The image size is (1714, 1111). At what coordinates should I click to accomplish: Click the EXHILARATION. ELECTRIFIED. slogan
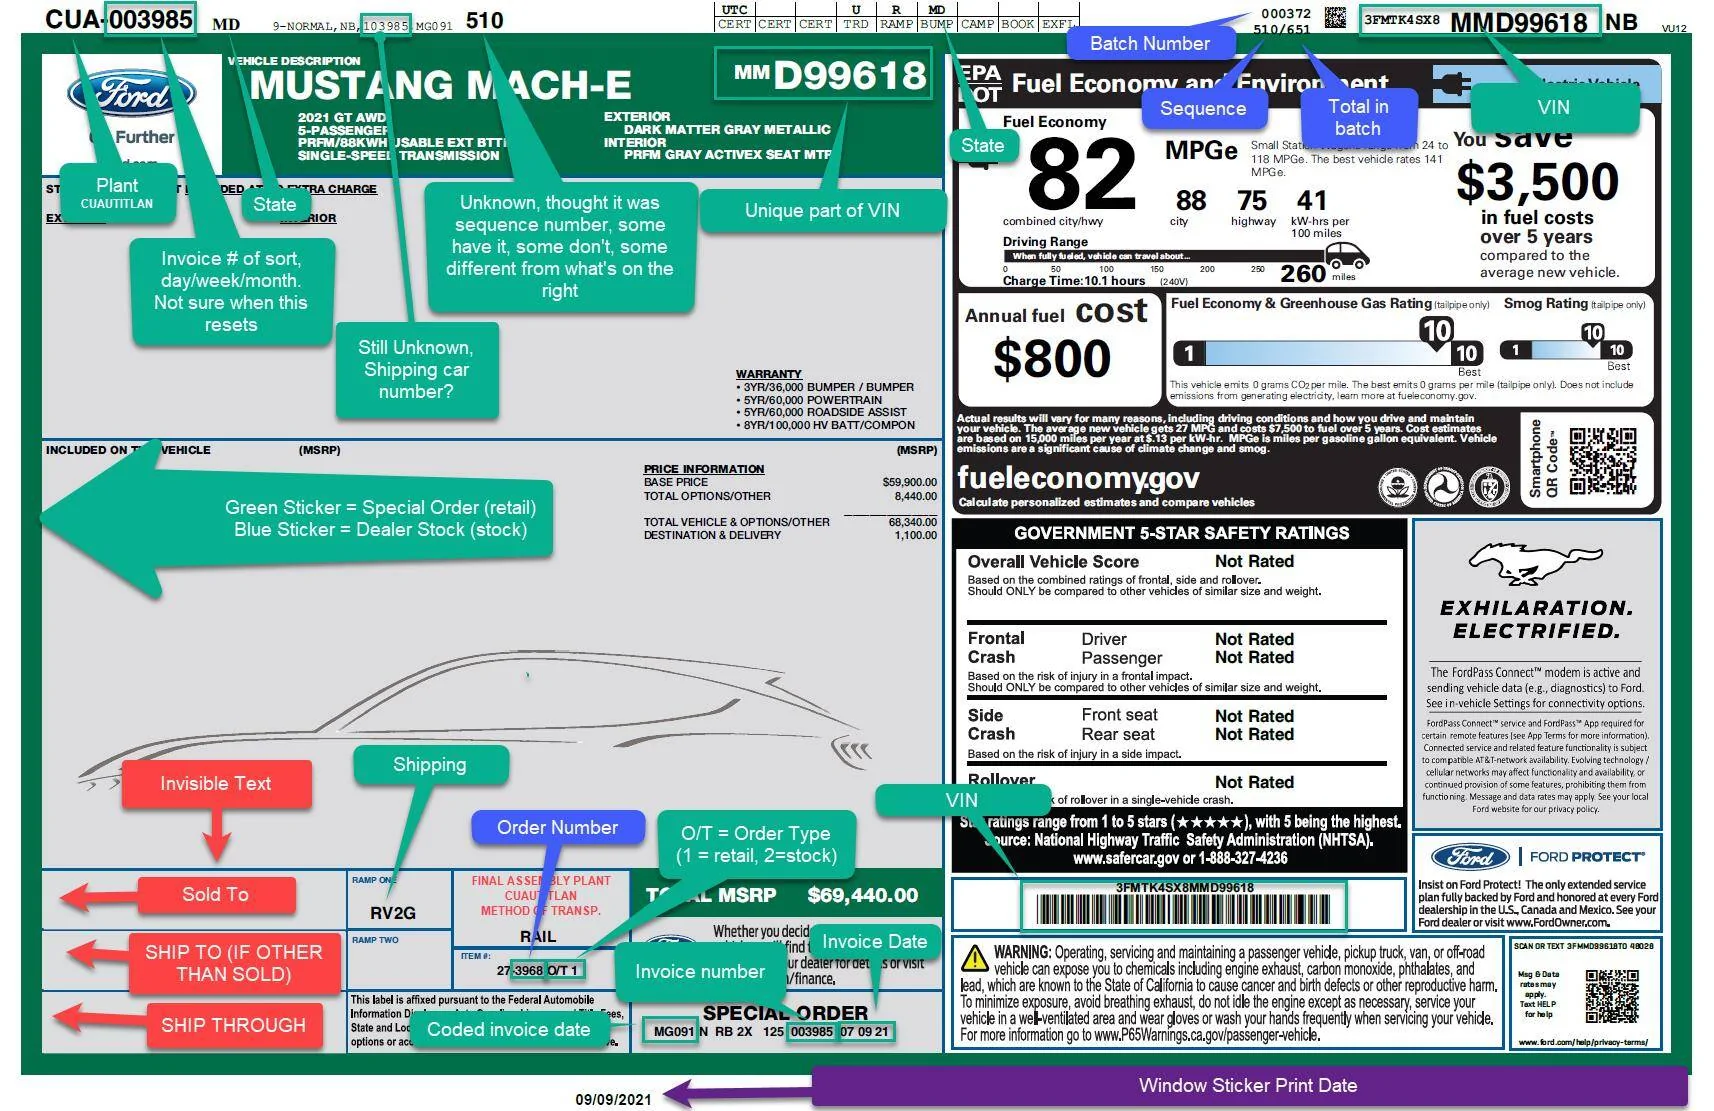tap(1536, 619)
